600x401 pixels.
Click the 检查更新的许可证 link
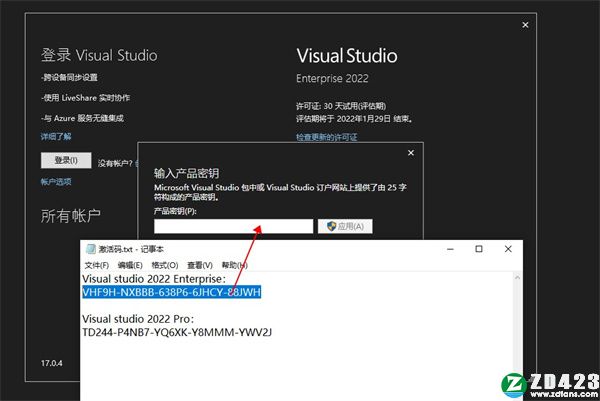(326, 137)
